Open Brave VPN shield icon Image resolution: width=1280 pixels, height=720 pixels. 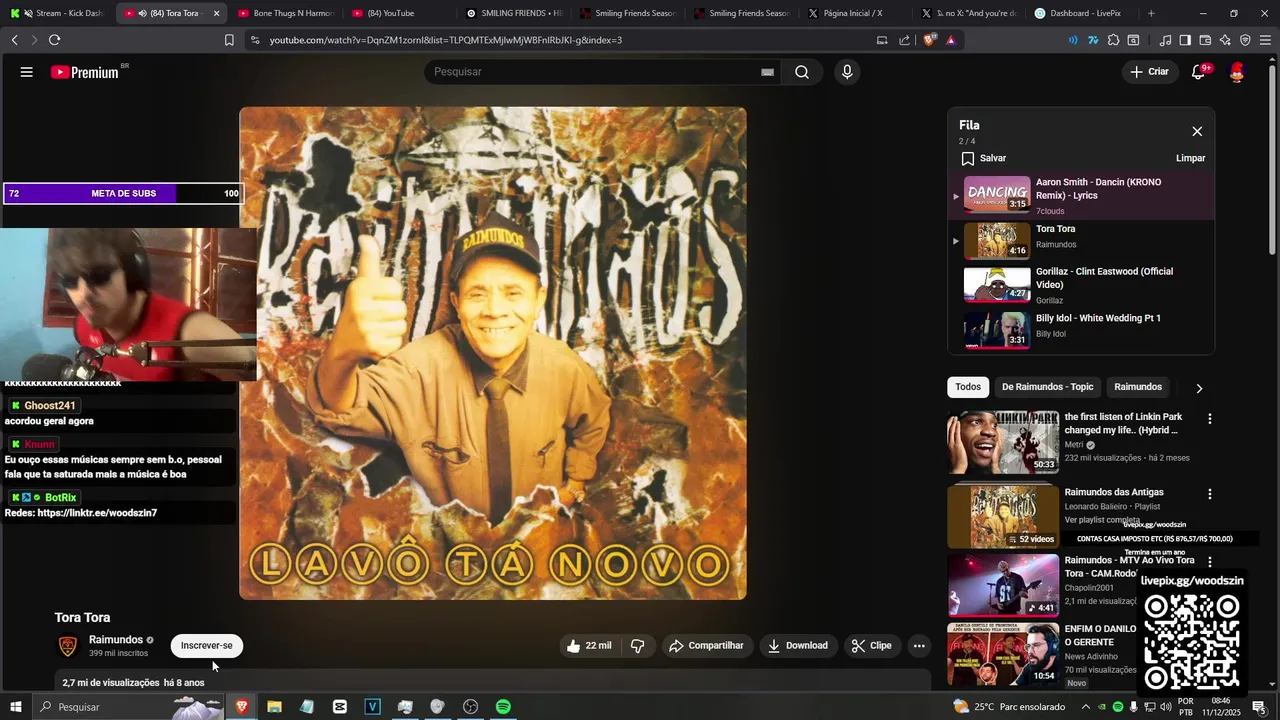1245,40
